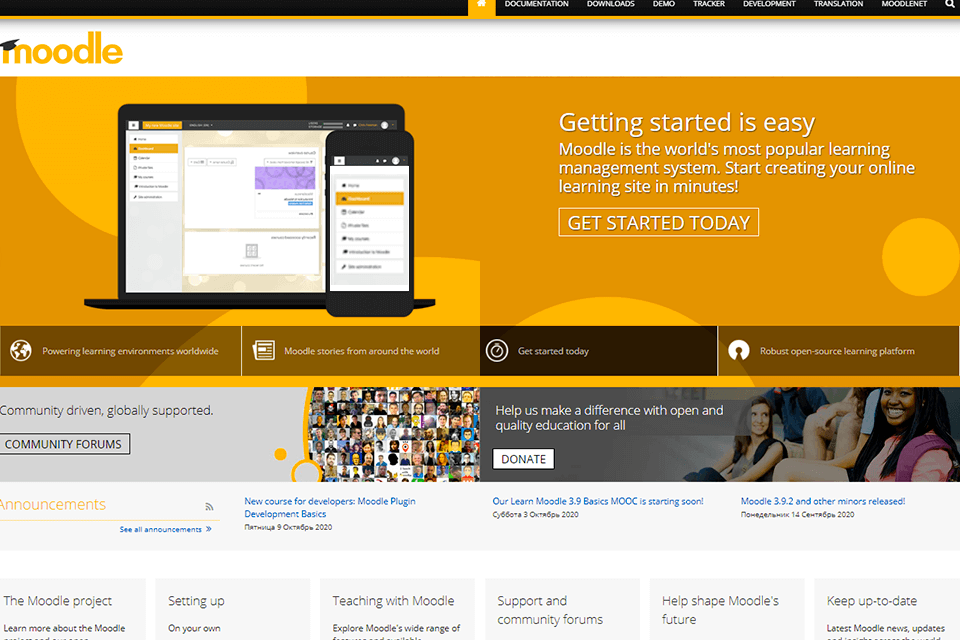
Task: Select the Tracker navigation item
Action: coord(709,4)
